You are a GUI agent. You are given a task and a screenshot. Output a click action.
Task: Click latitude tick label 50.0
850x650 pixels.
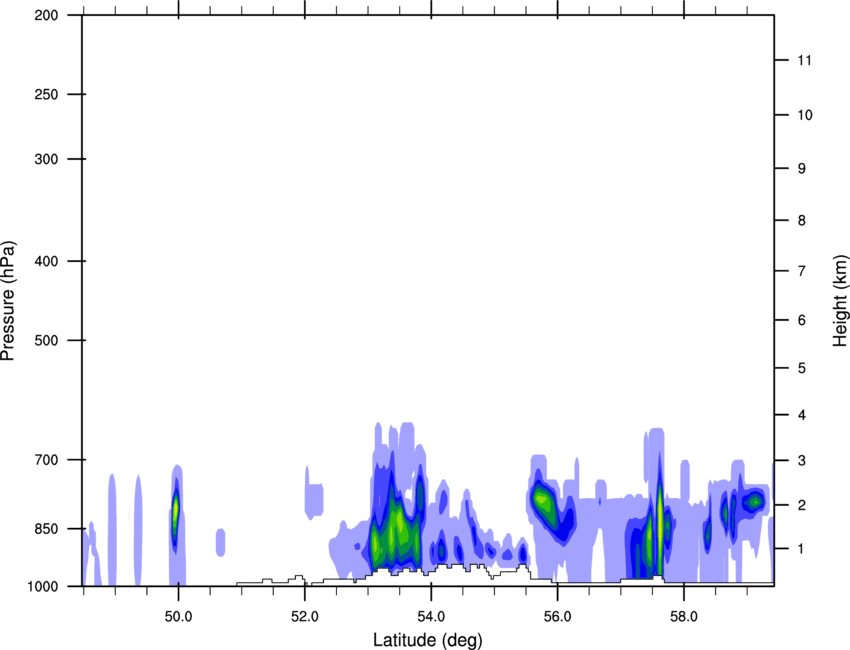(178, 617)
